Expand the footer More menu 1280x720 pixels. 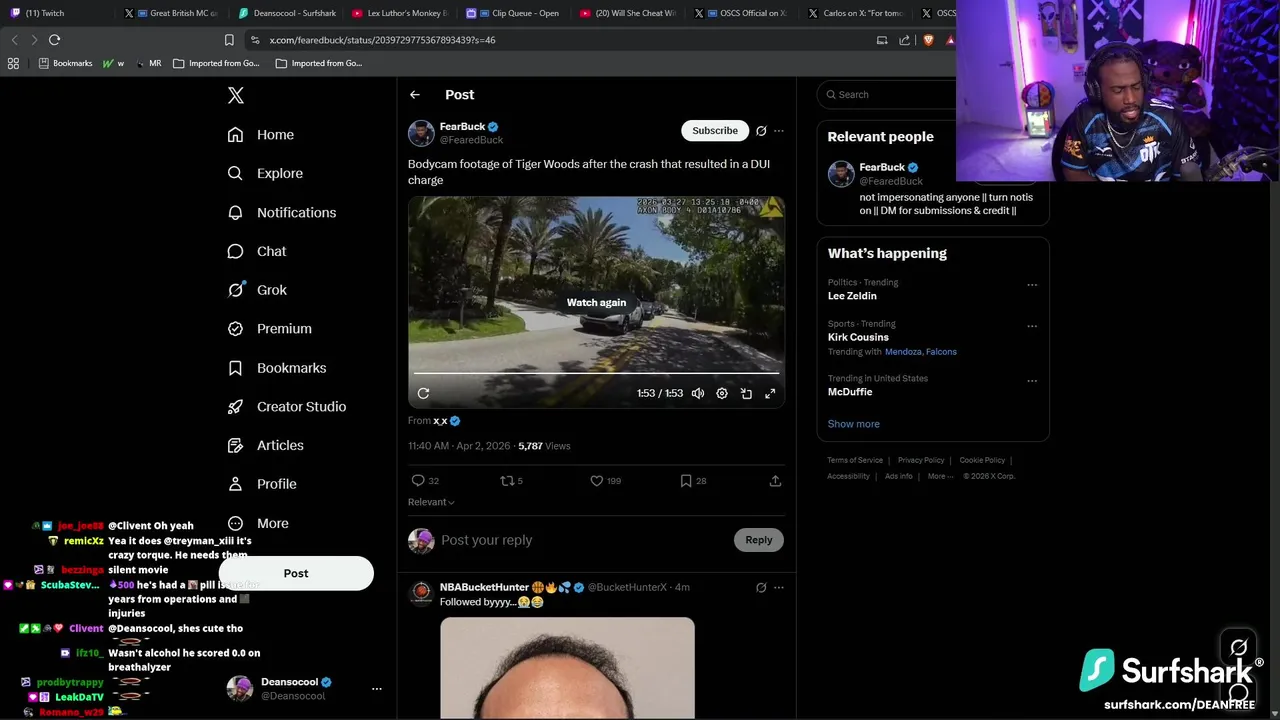(939, 476)
